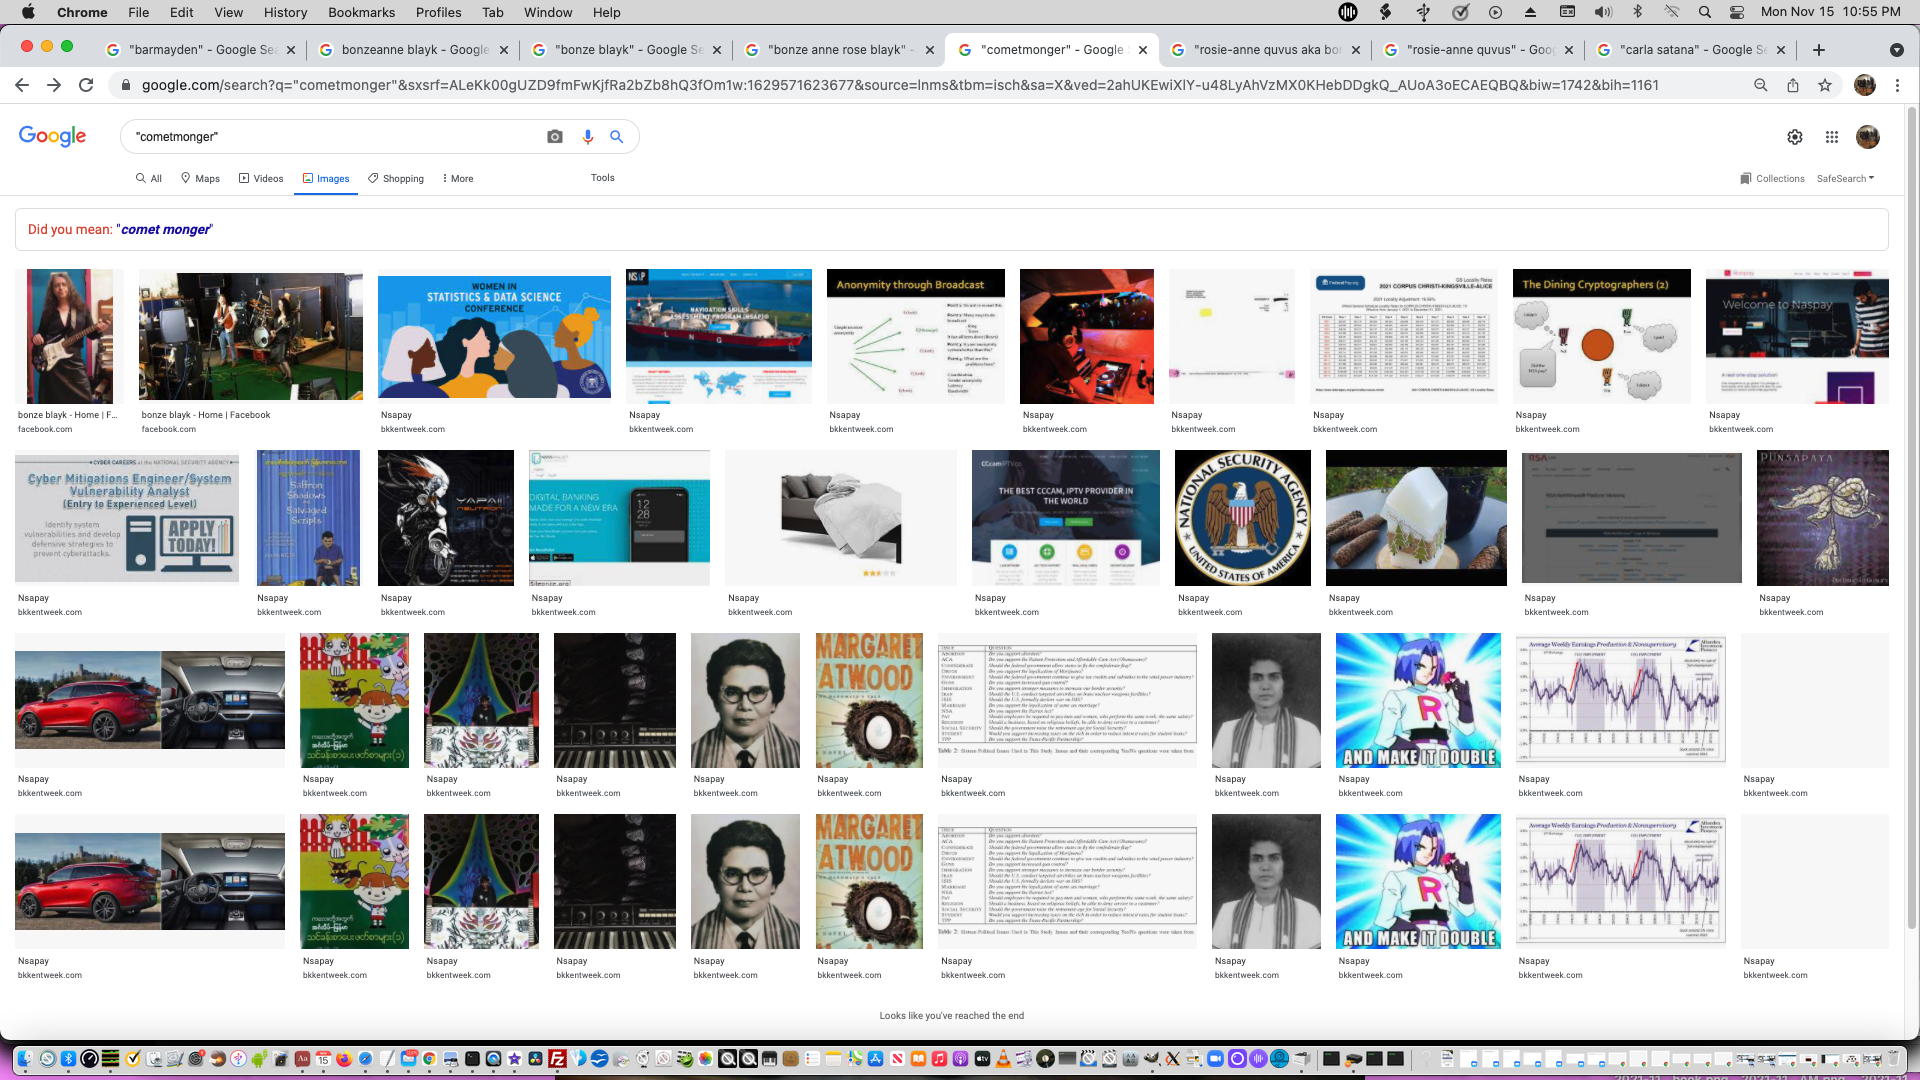
Task: Open the Chrome three-dot menu
Action: 1897,85
